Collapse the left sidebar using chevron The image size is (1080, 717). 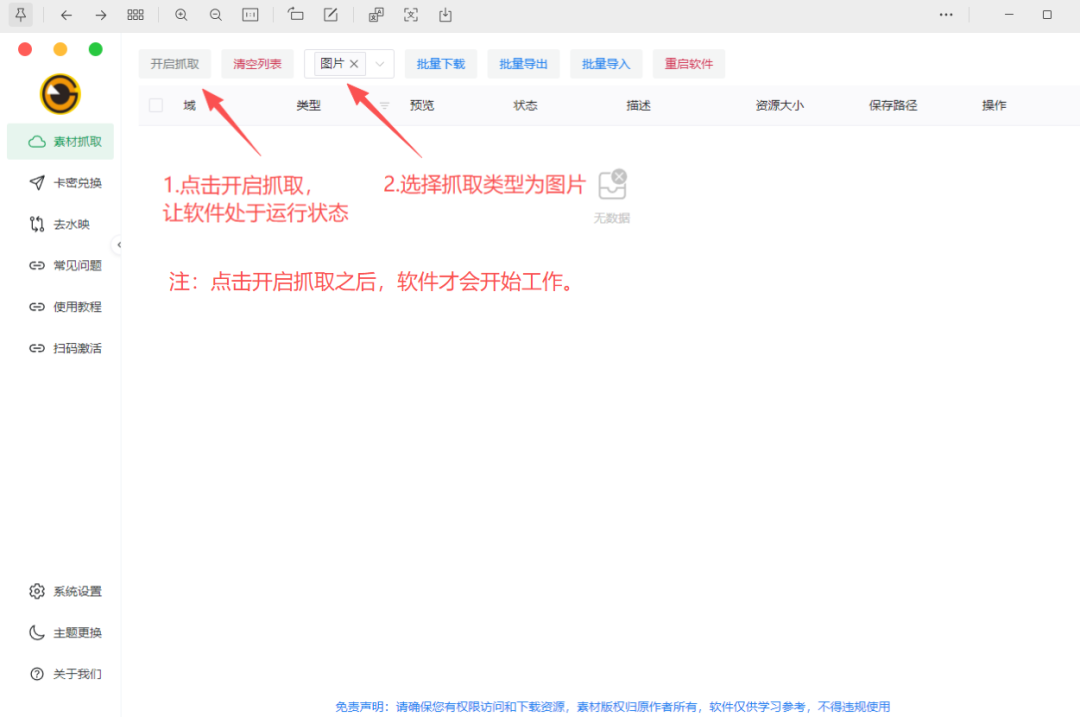[x=119, y=245]
